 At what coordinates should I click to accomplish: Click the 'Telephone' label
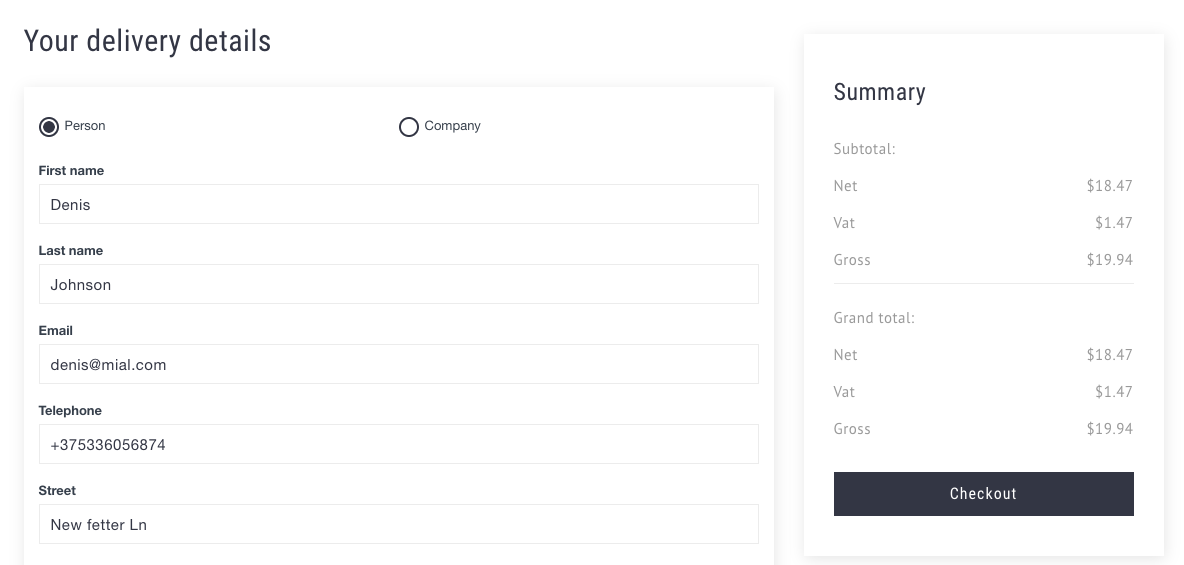point(70,411)
